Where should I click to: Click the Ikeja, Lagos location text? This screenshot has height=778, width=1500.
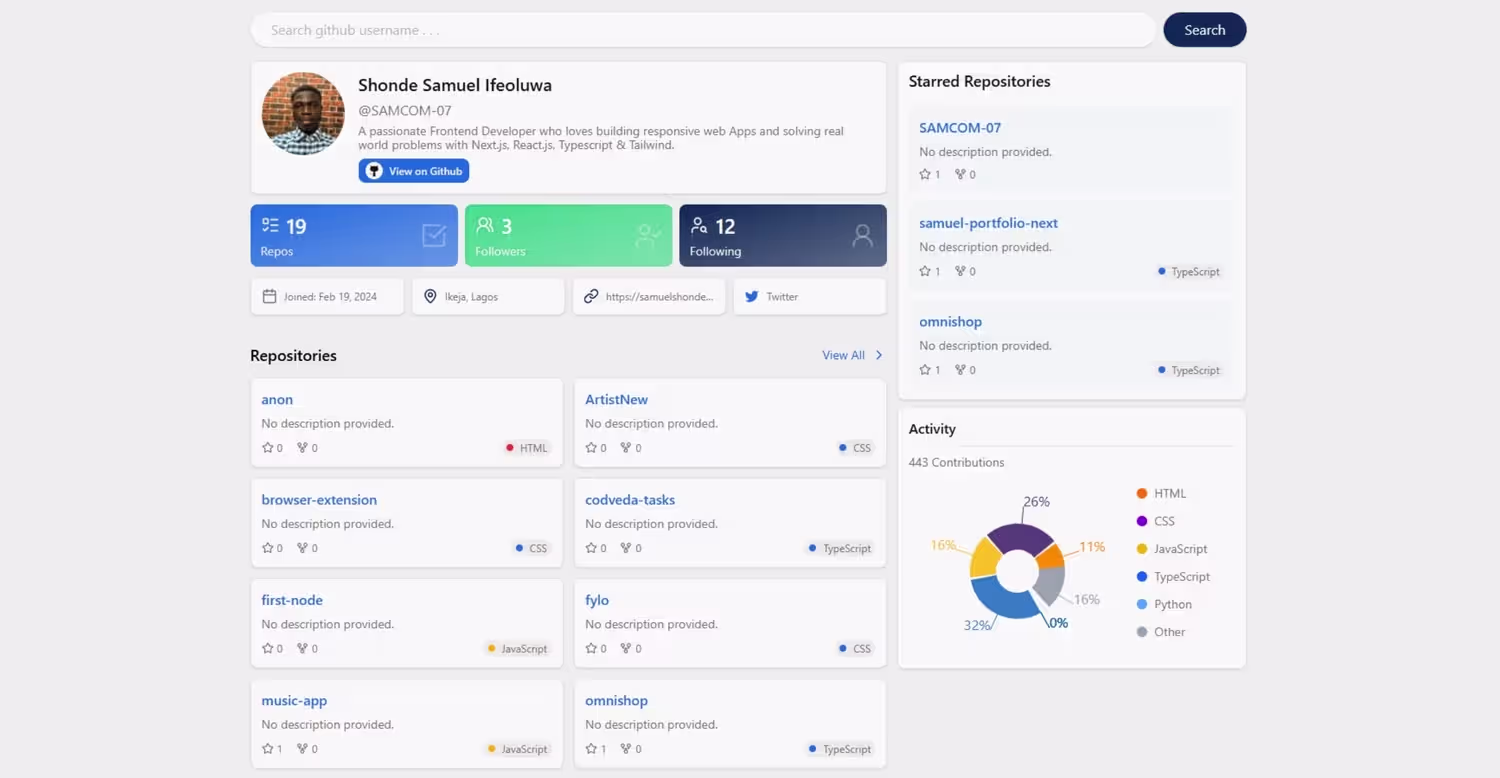click(471, 297)
